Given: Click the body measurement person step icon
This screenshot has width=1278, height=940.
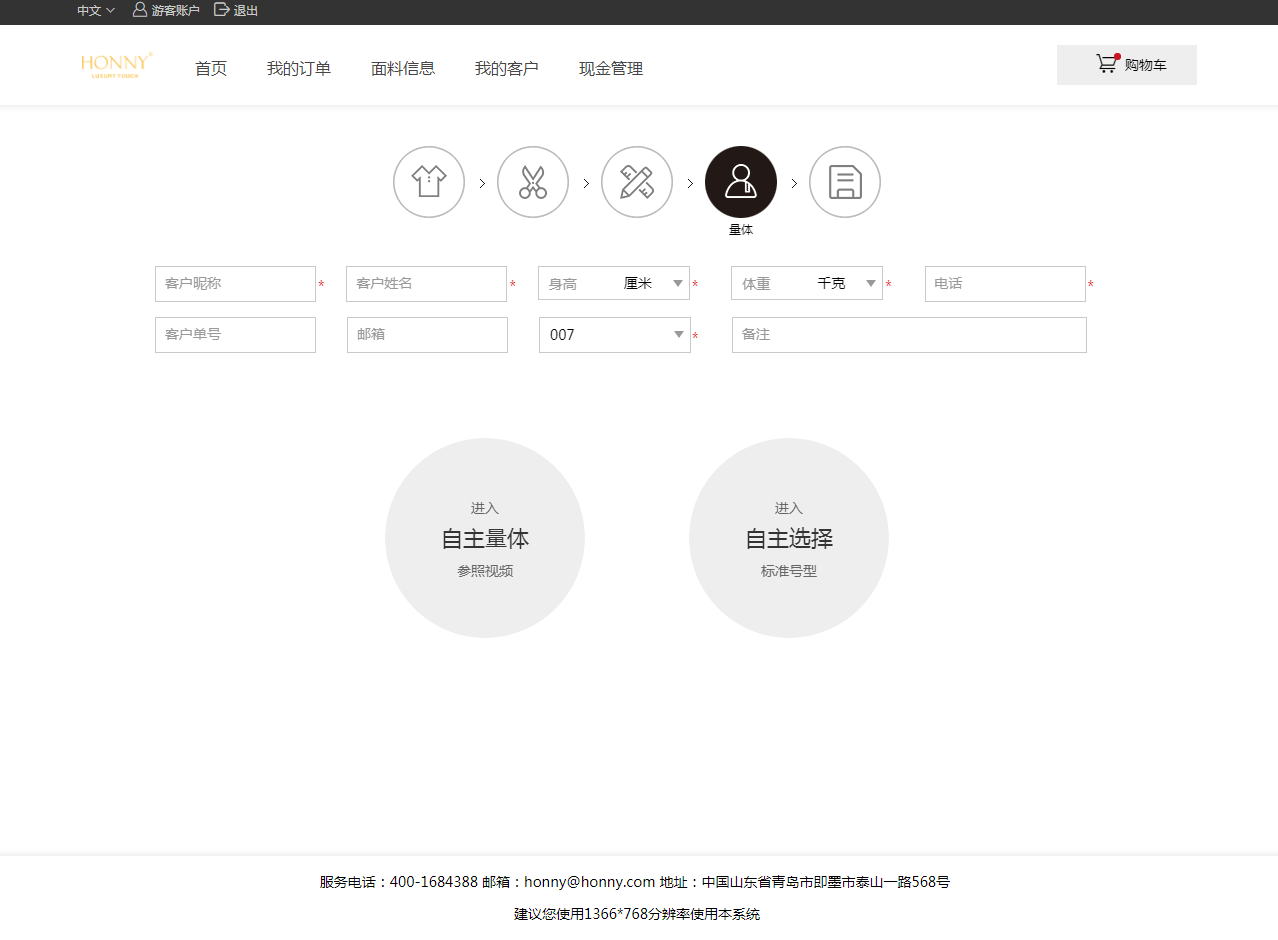Looking at the screenshot, I should [x=741, y=182].
